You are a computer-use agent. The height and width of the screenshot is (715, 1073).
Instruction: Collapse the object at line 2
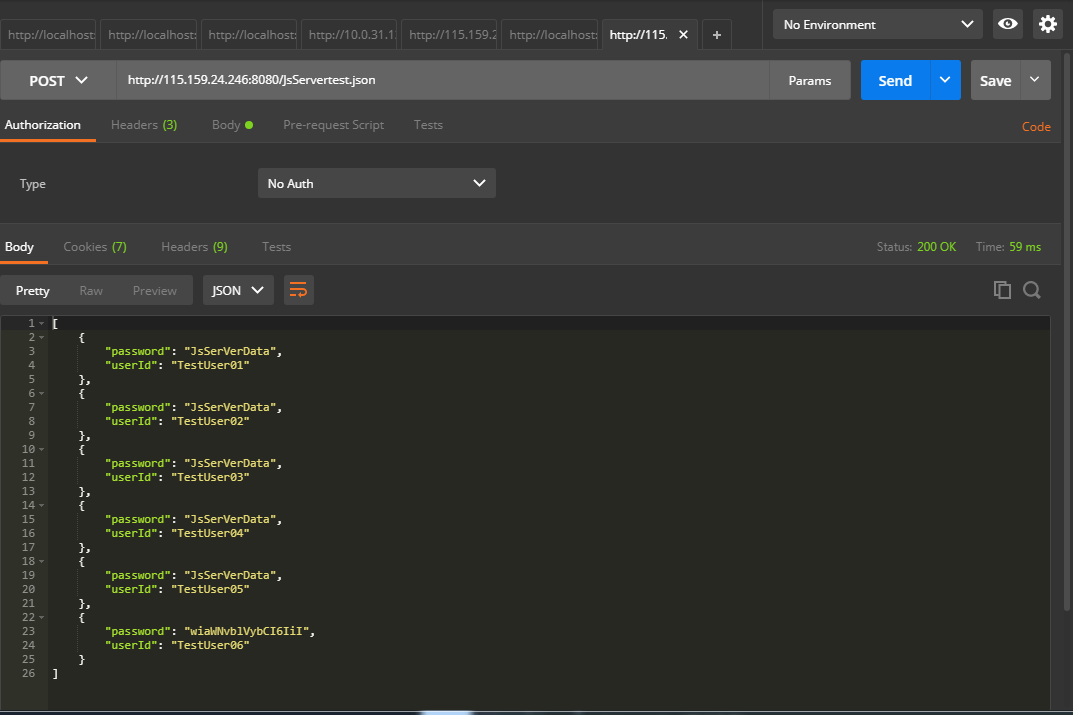tap(42, 337)
